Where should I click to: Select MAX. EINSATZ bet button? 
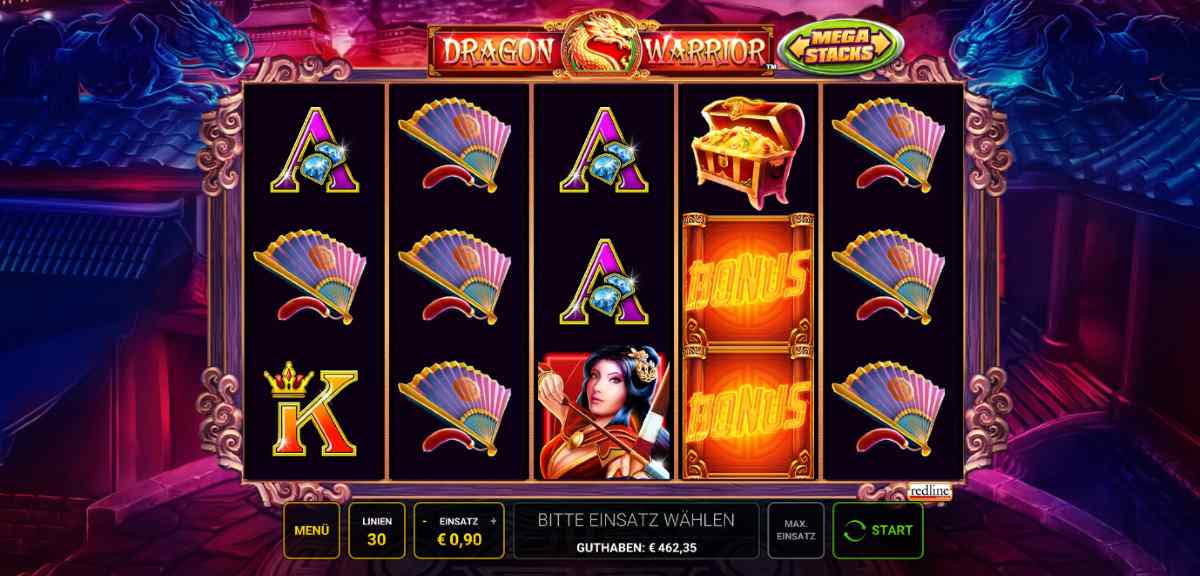[796, 530]
